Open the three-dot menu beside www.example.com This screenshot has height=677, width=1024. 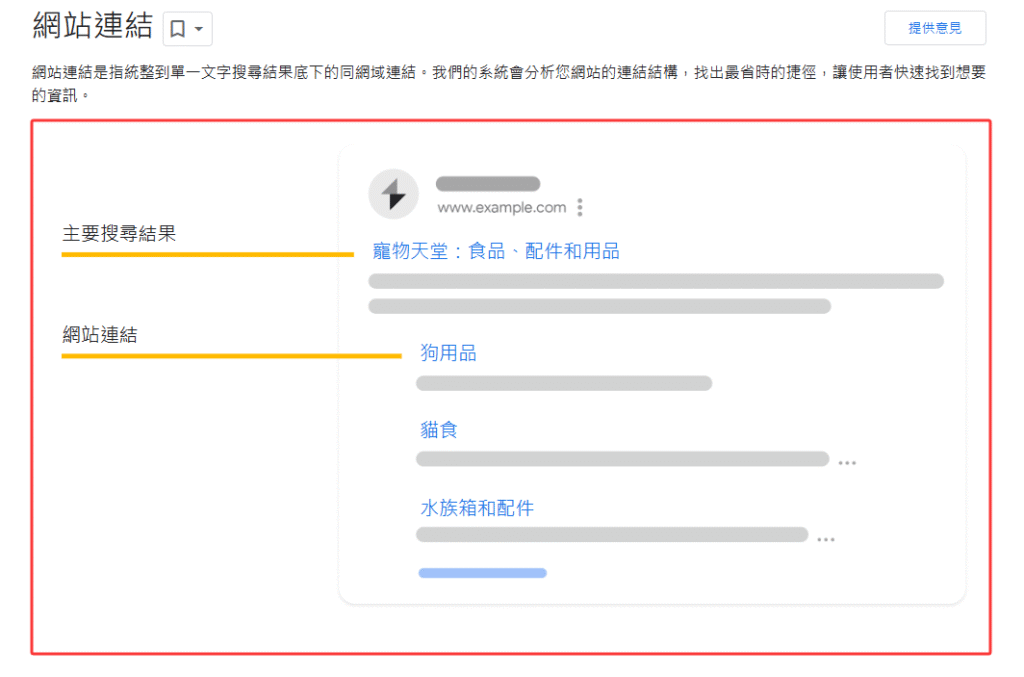click(x=580, y=207)
